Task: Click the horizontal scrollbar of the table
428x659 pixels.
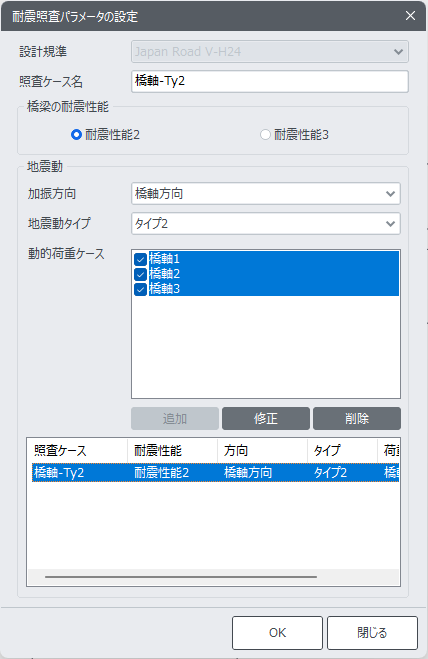Action: (181, 577)
